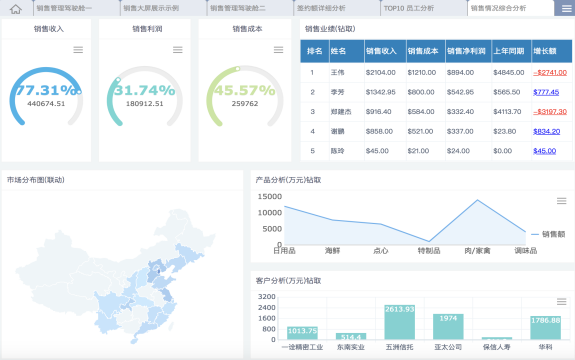
Task: Click the value 180912.51
Action: point(144,104)
